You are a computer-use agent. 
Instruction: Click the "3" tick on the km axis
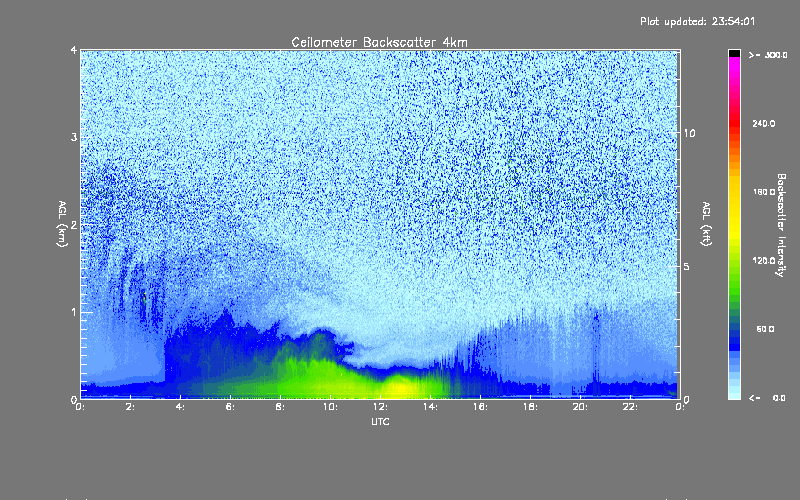click(x=74, y=137)
